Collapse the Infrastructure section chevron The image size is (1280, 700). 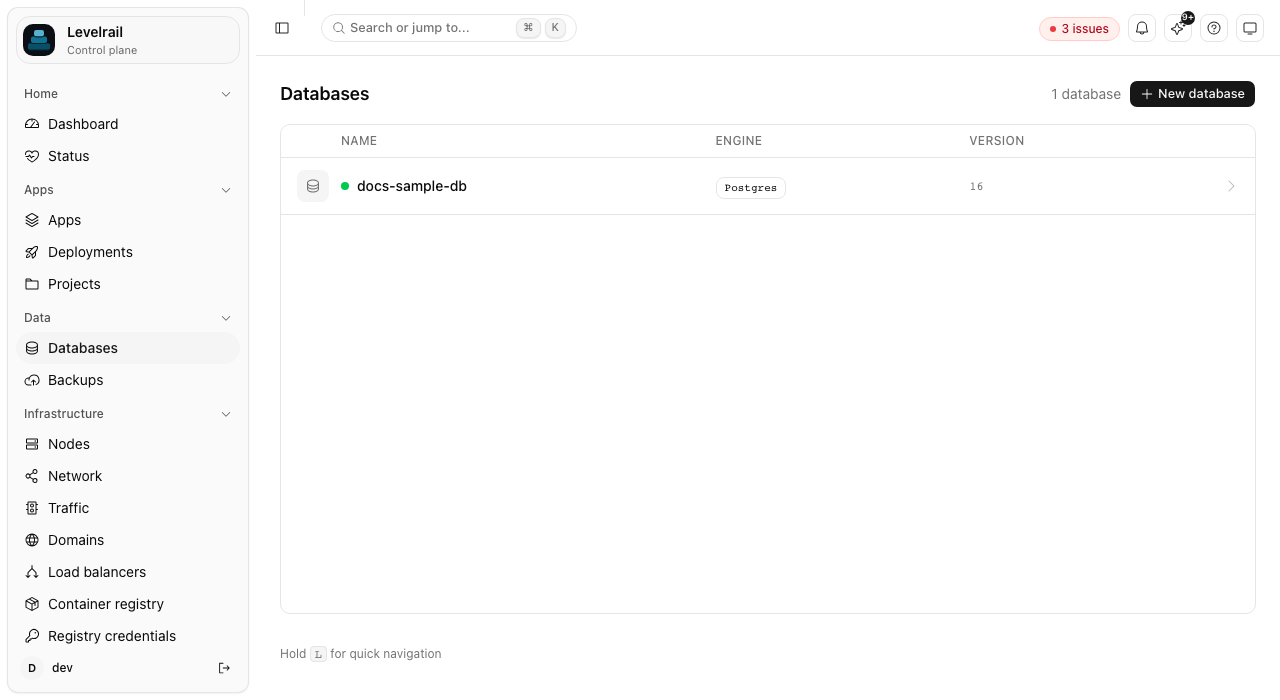click(226, 414)
